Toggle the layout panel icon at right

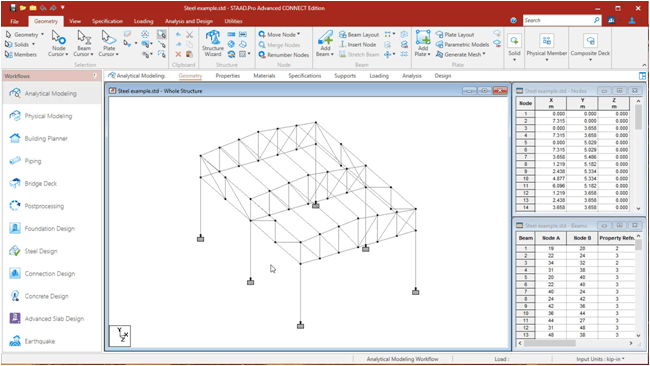(642, 76)
